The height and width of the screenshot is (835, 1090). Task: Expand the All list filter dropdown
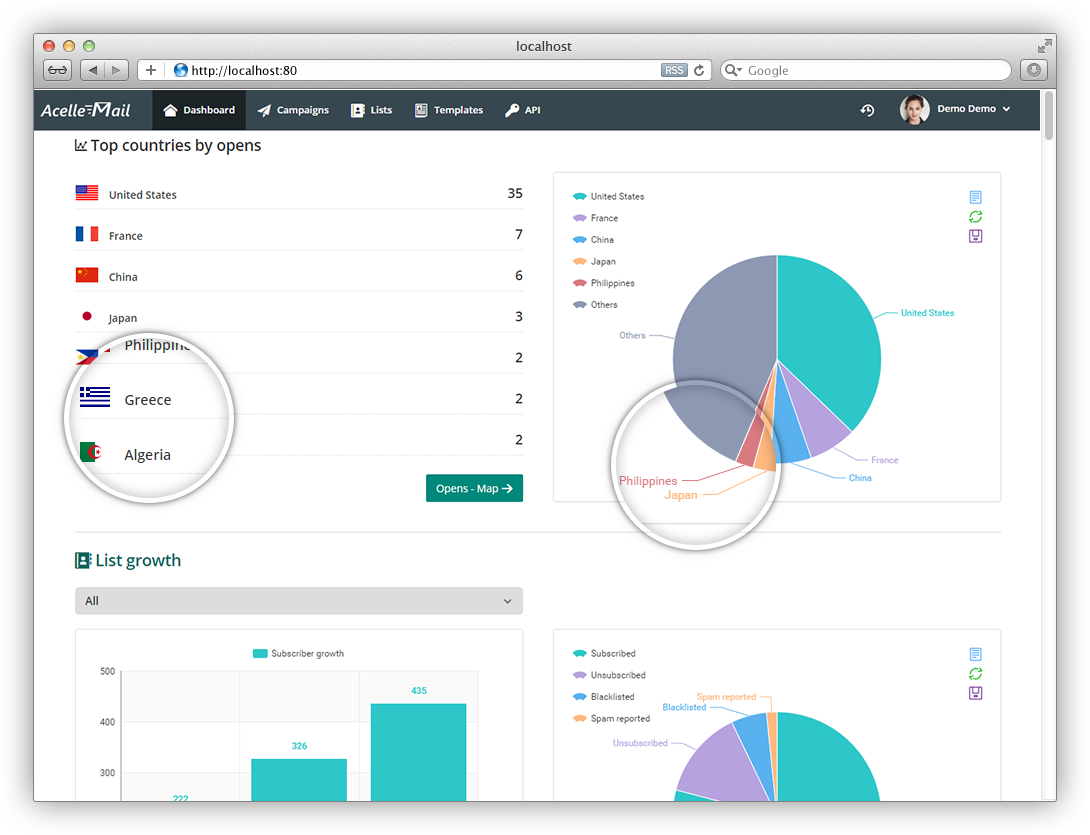point(298,601)
